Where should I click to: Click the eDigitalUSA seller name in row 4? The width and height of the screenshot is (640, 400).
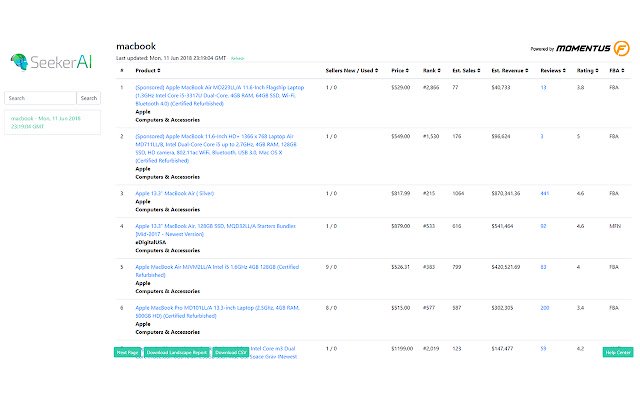tap(151, 242)
